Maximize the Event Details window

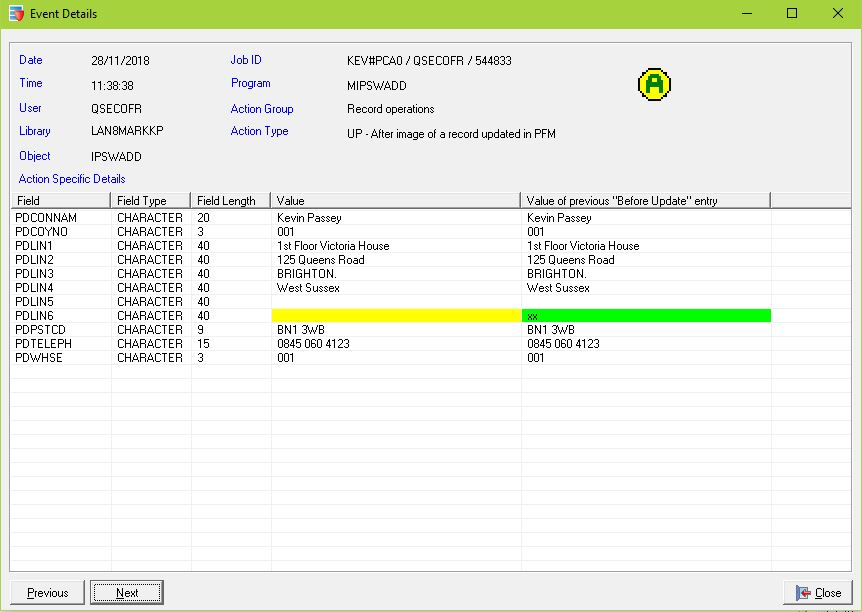click(791, 14)
